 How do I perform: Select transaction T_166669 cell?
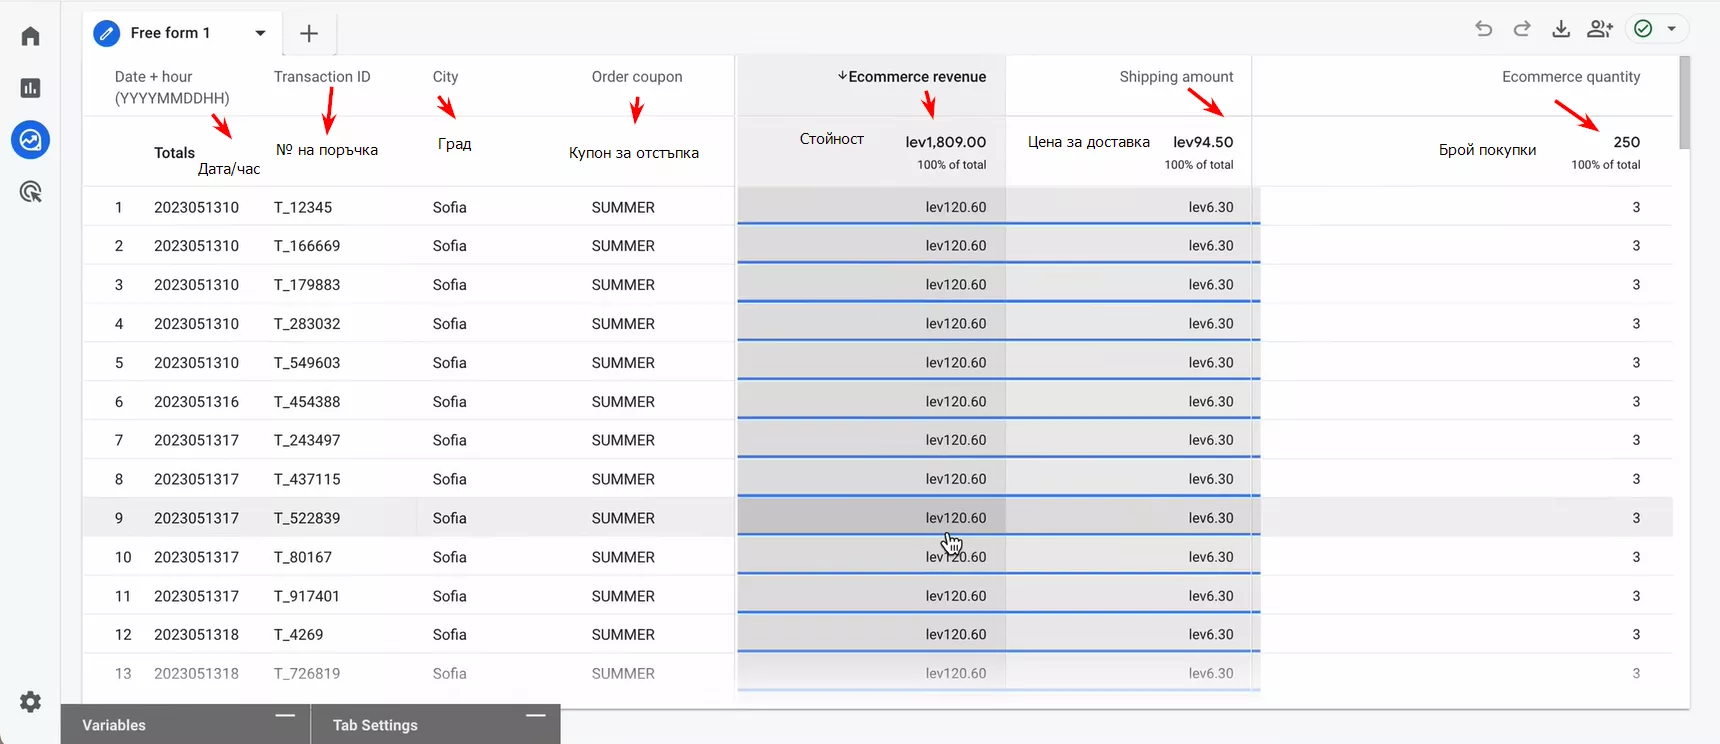point(307,246)
